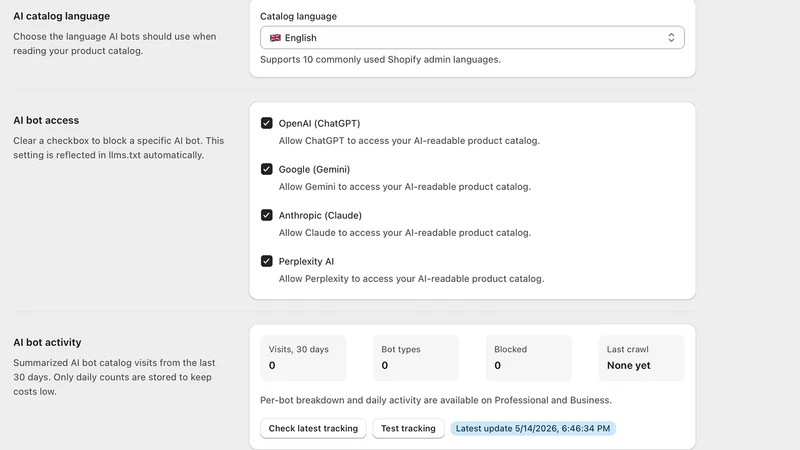Uncheck the Perplexity AI checkbox
The width and height of the screenshot is (800, 450).
point(266,261)
